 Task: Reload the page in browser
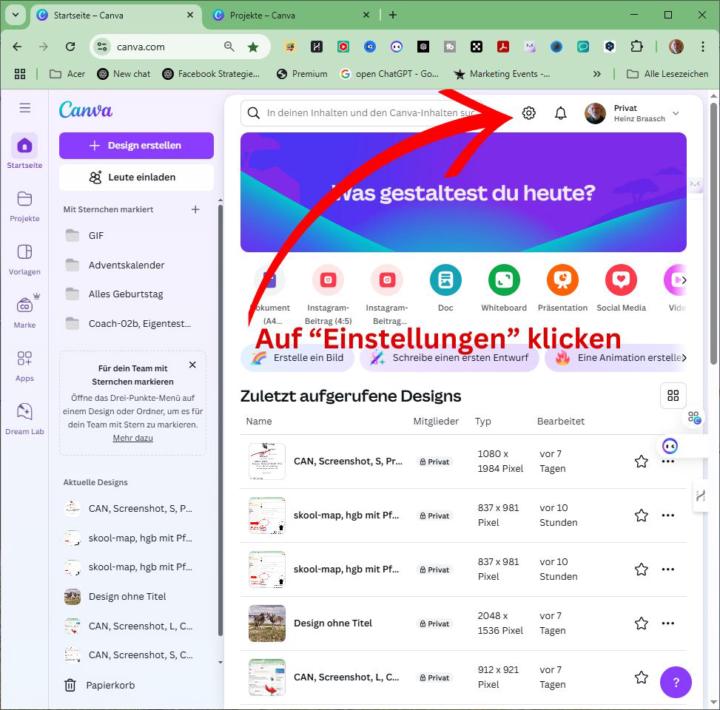[70, 46]
